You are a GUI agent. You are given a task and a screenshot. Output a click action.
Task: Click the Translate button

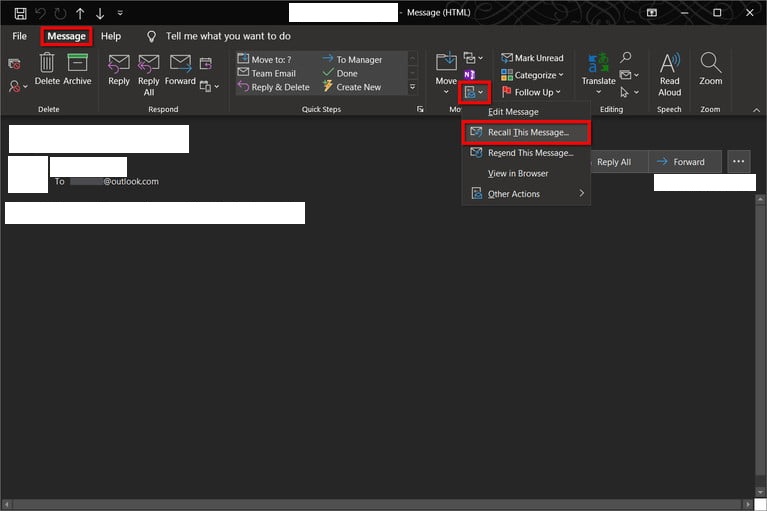(x=598, y=74)
